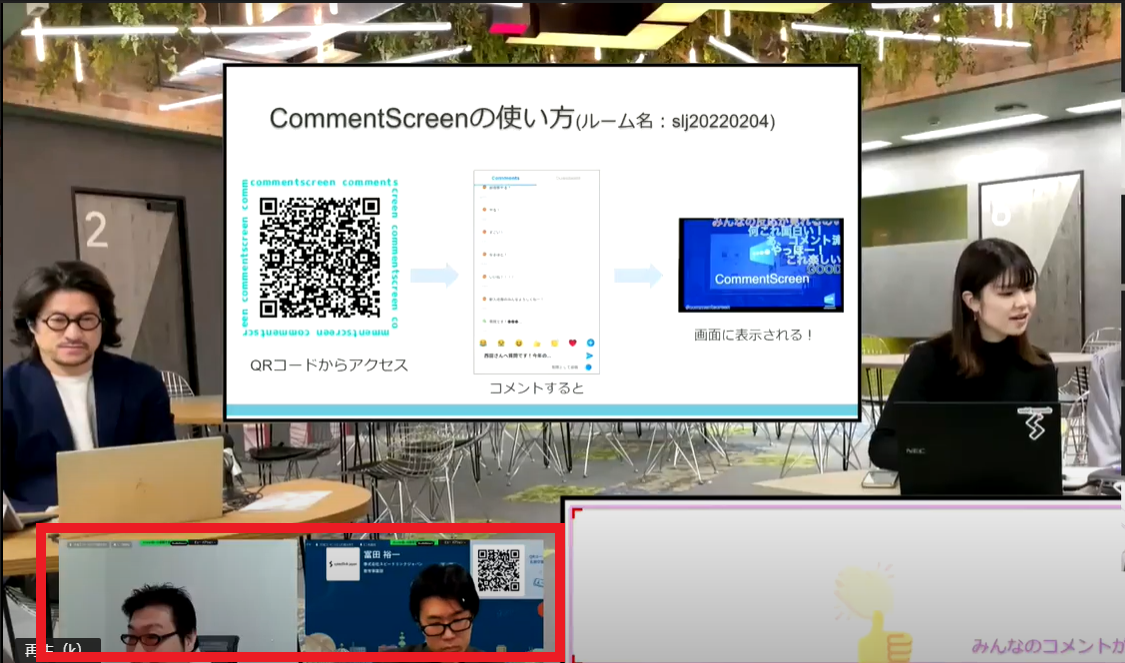This screenshot has width=1125, height=663.
Task: Click the large CommentScreen QR code on the slide
Action: tap(320, 258)
